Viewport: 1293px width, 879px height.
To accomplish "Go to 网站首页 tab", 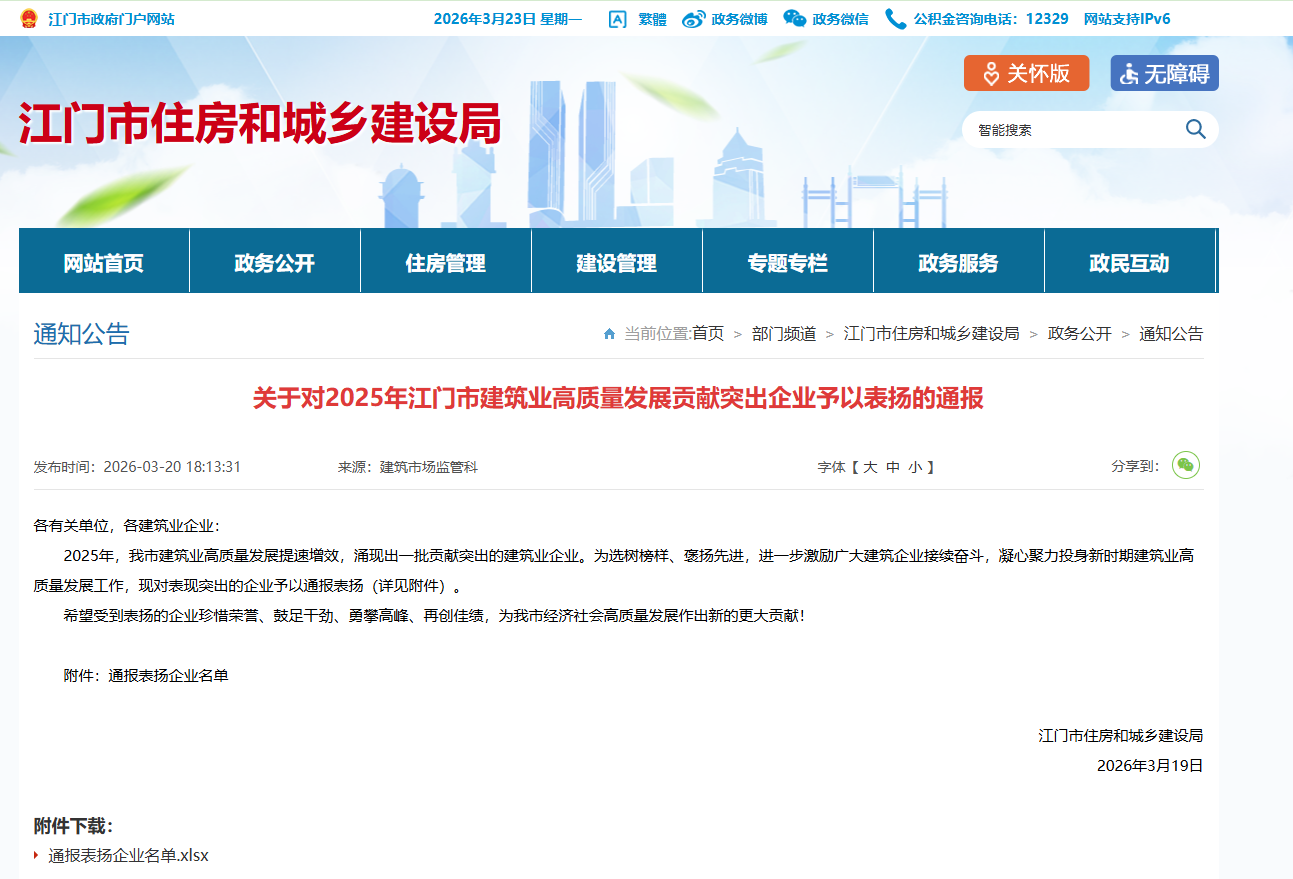I will tap(103, 263).
